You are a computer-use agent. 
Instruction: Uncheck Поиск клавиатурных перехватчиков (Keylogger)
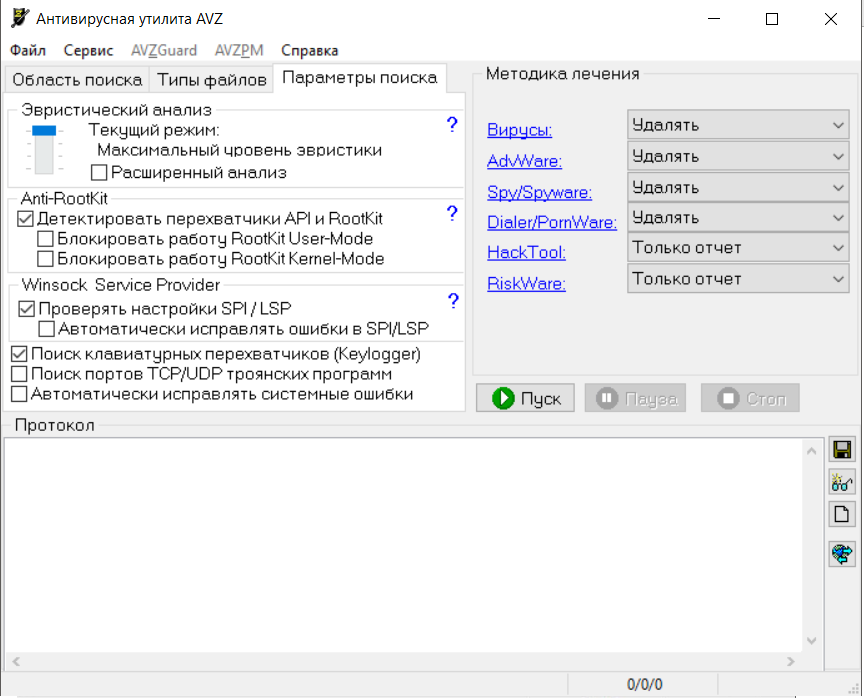19,354
